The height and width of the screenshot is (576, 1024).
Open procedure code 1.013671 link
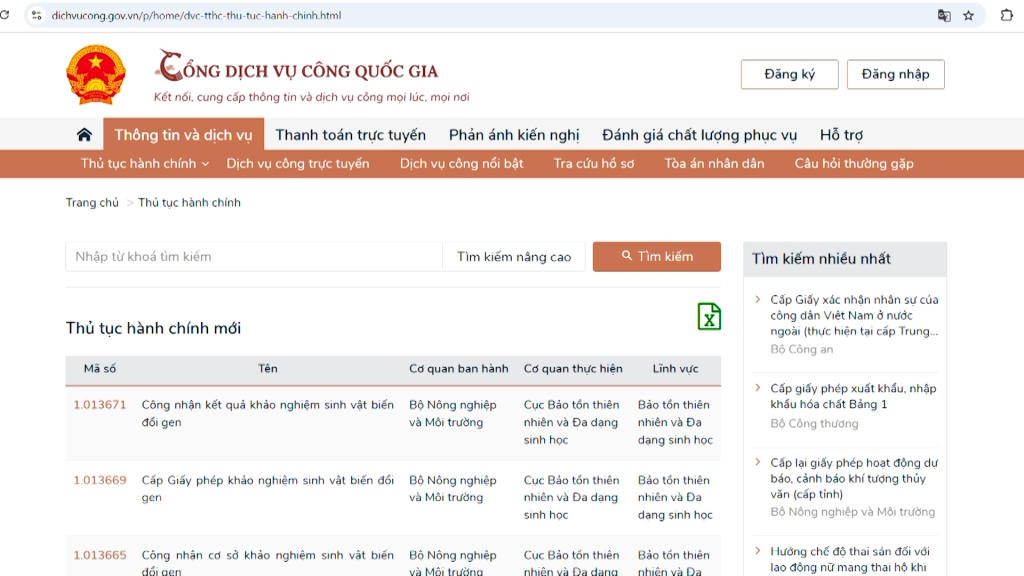100,405
